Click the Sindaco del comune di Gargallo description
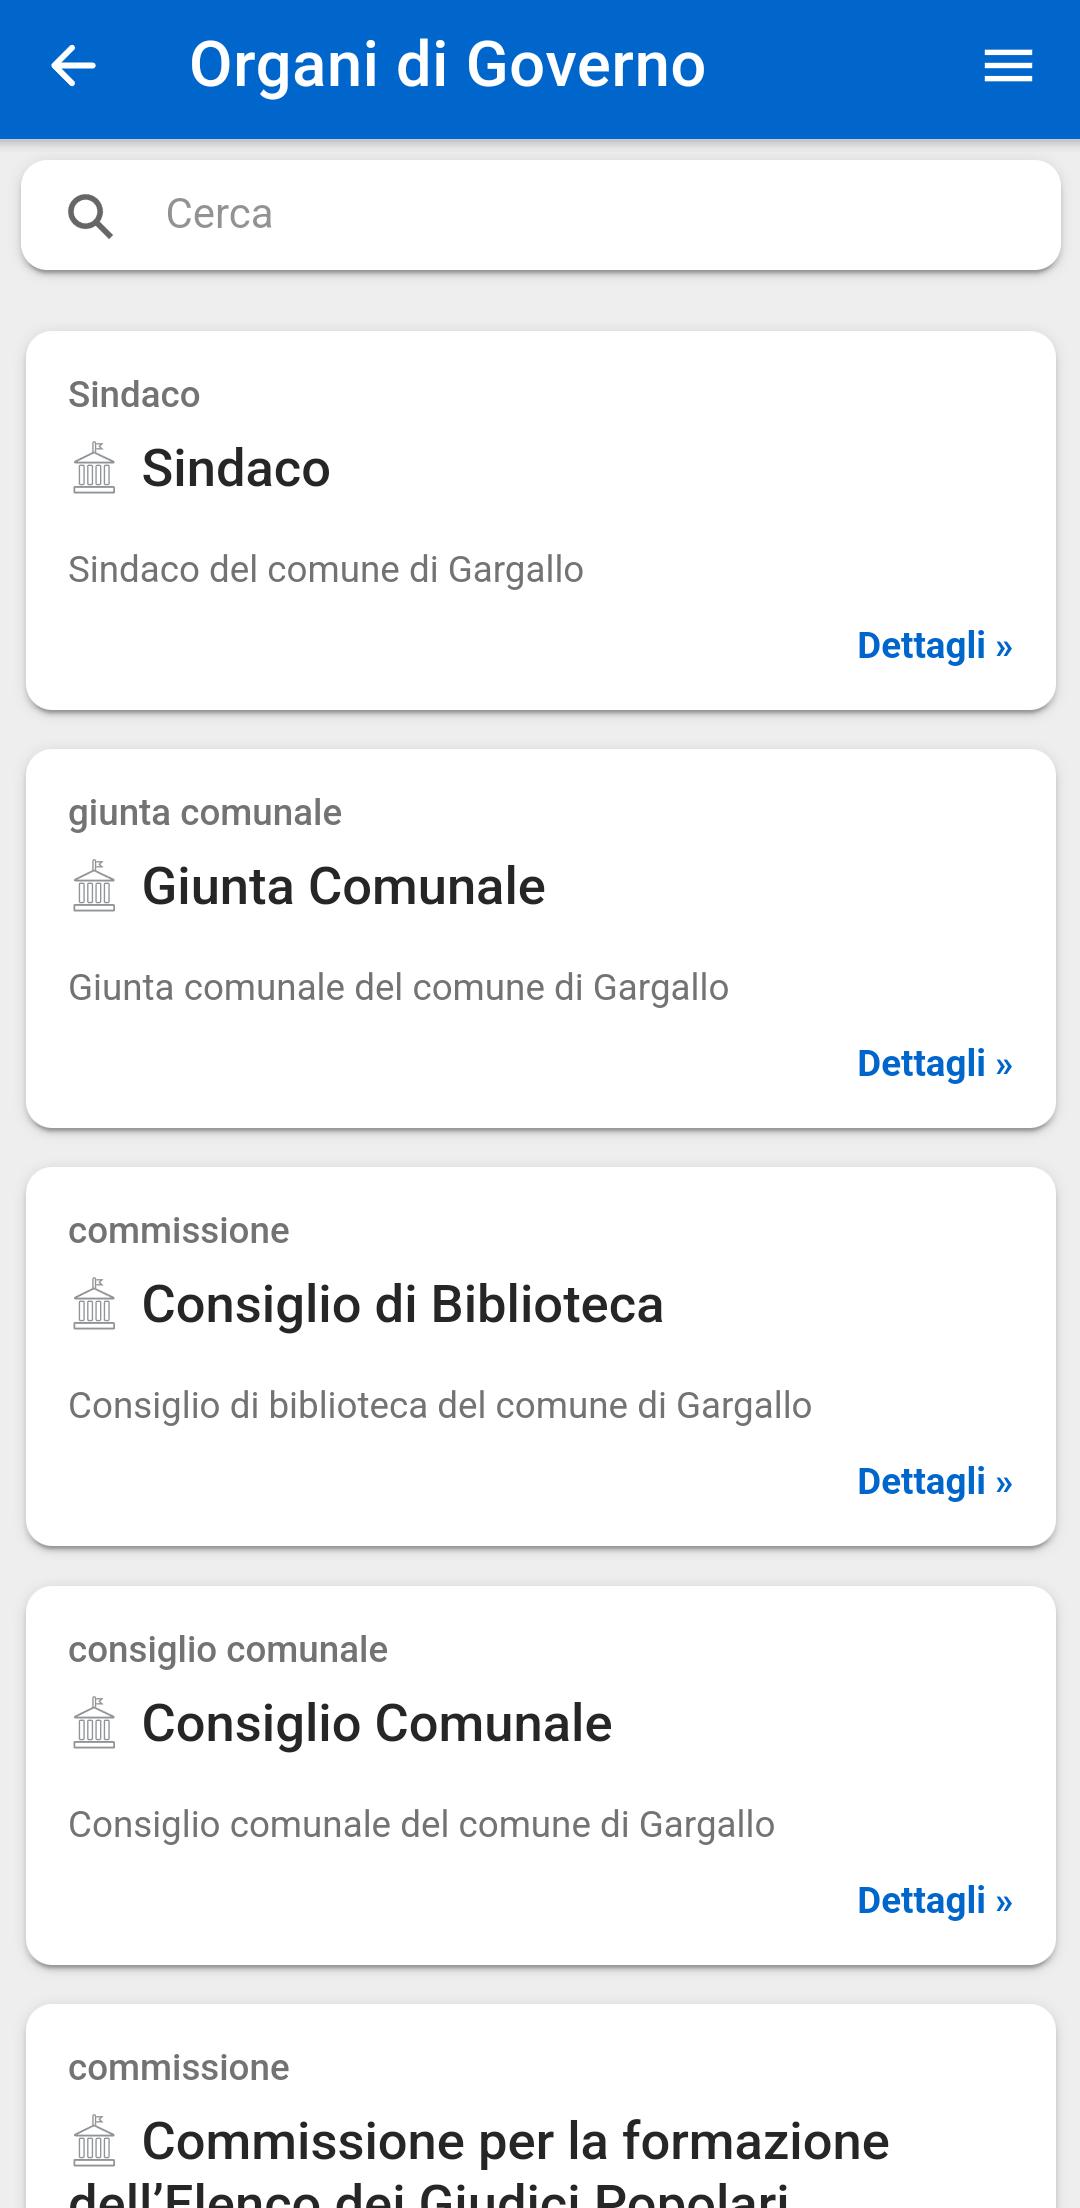The width and height of the screenshot is (1080, 2208). 326,570
